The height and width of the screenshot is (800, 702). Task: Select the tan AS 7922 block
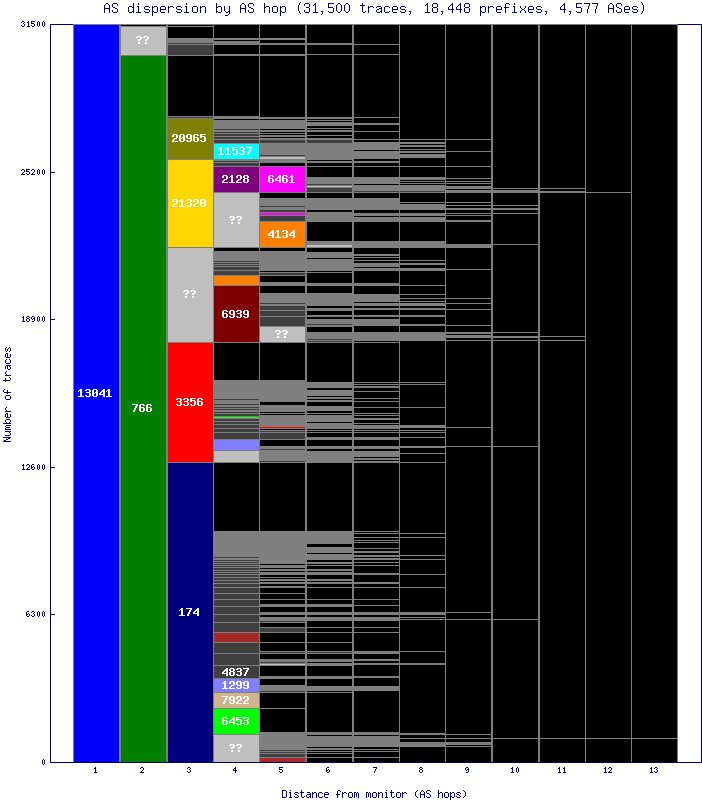point(236,700)
